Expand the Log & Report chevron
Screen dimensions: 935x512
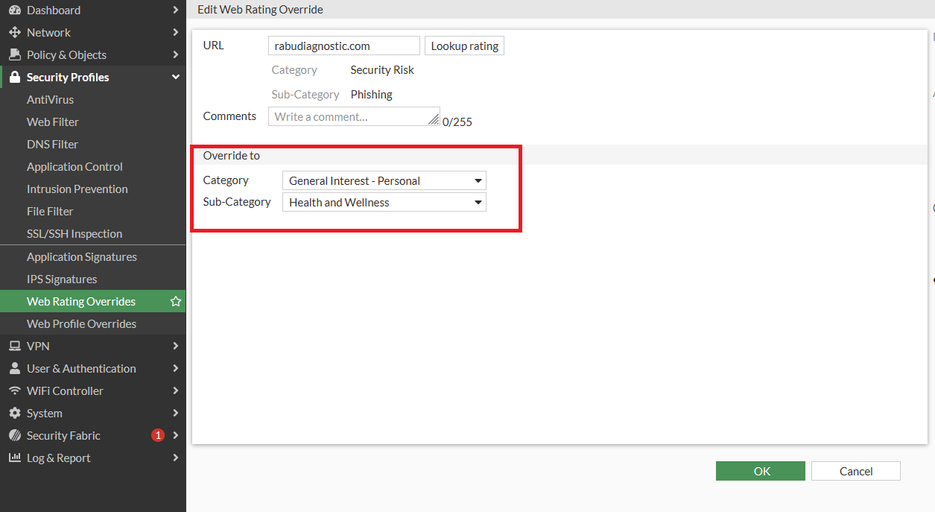click(x=175, y=458)
